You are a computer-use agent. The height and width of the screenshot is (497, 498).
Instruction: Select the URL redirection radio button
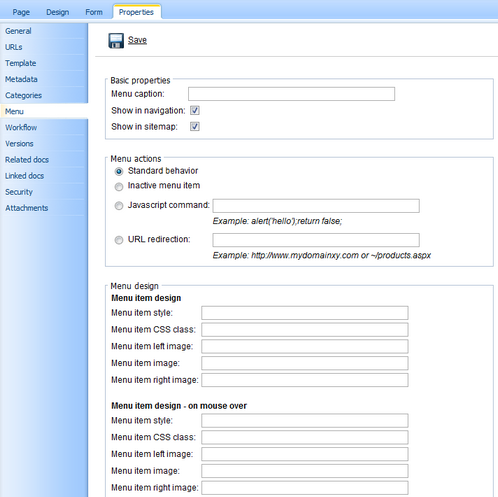tap(119, 240)
